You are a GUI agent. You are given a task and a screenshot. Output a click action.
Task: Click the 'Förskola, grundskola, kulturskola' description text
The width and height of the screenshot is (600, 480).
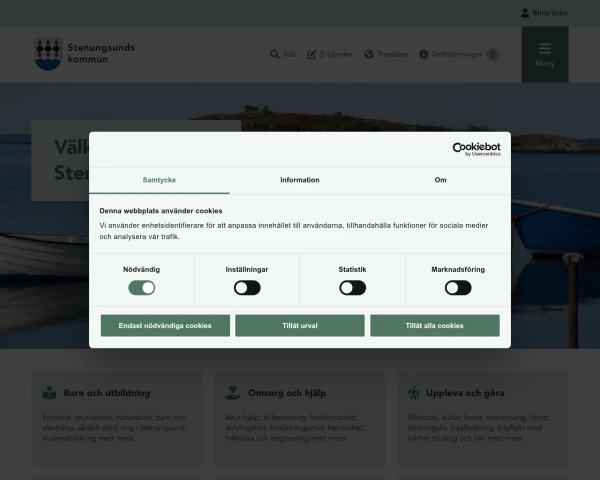pos(114,428)
